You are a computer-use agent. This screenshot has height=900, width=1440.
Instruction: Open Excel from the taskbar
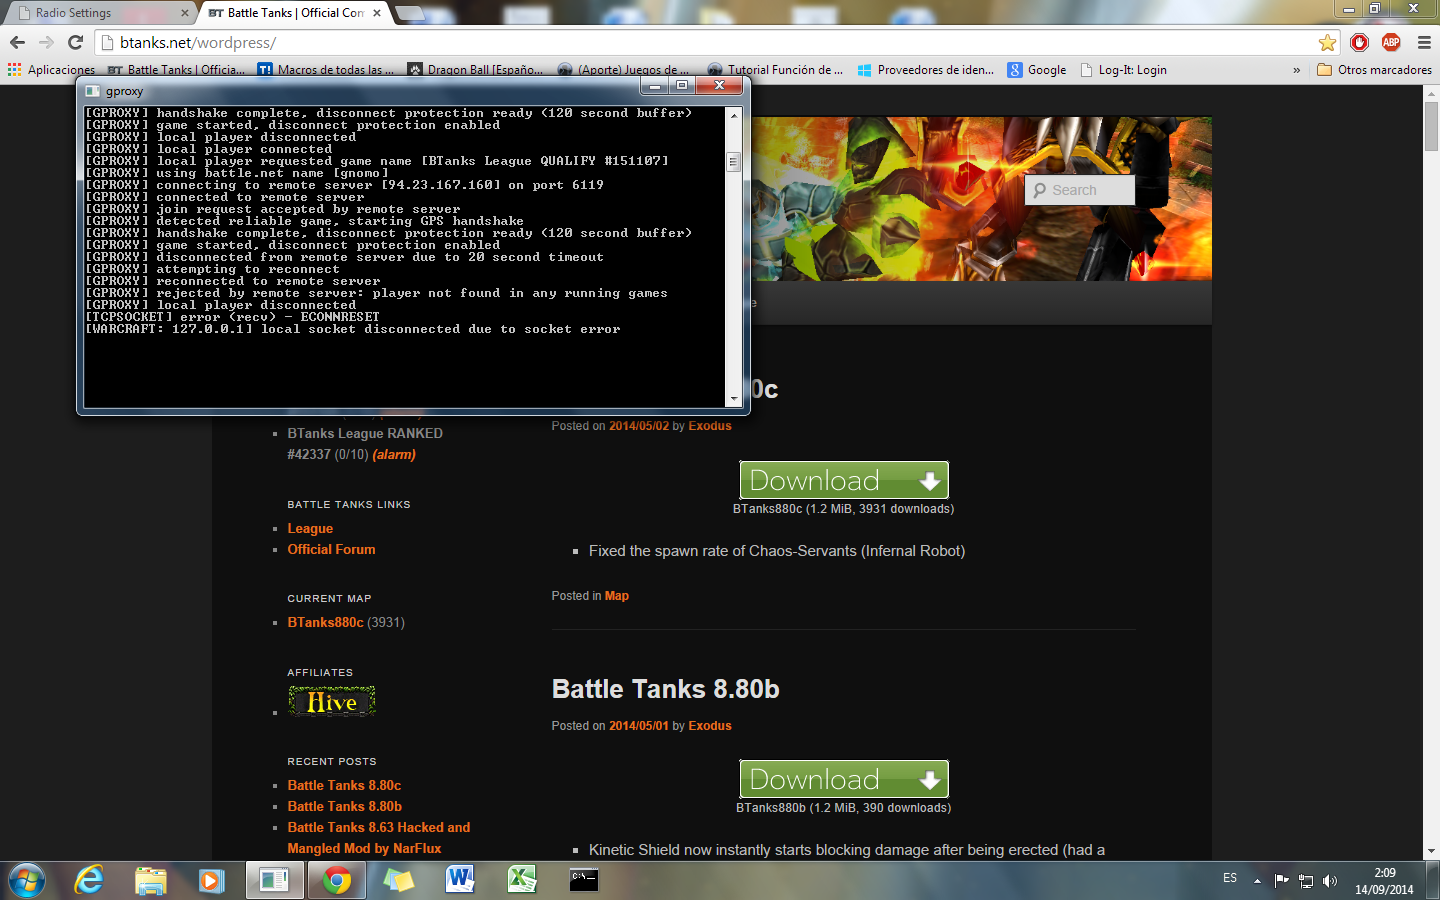[x=522, y=880]
